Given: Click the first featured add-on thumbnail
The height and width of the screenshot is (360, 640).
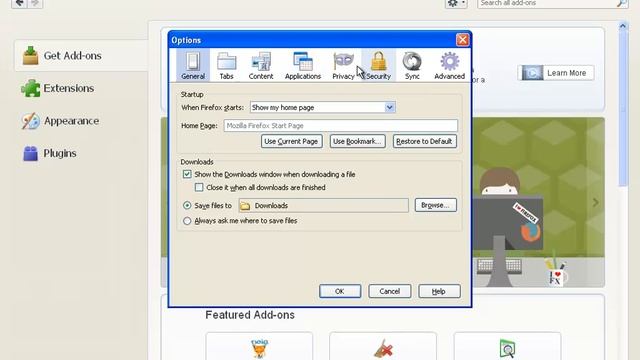Looking at the screenshot, I should tap(259, 348).
